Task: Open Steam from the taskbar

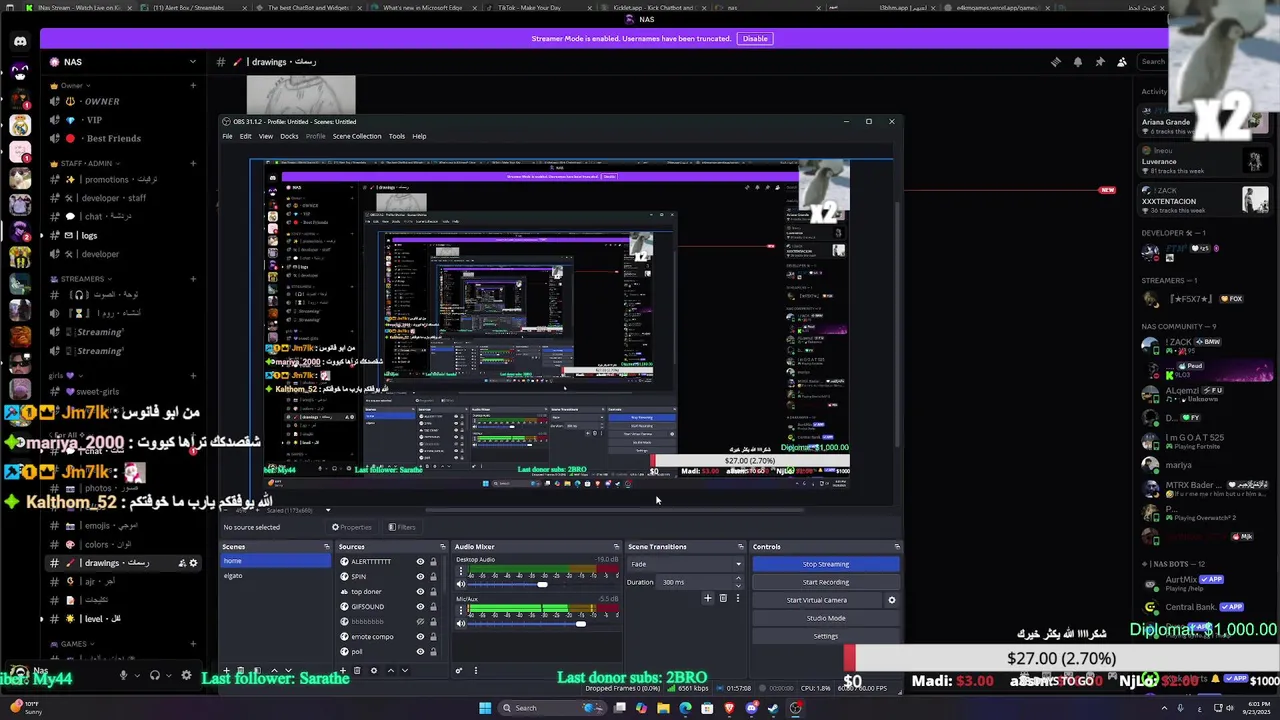Action: point(773,708)
